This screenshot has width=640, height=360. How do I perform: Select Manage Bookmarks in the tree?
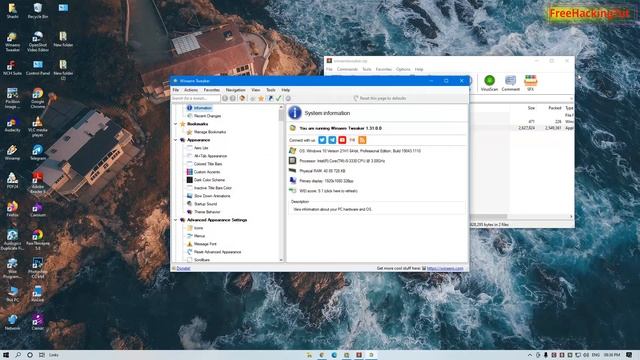(210, 132)
